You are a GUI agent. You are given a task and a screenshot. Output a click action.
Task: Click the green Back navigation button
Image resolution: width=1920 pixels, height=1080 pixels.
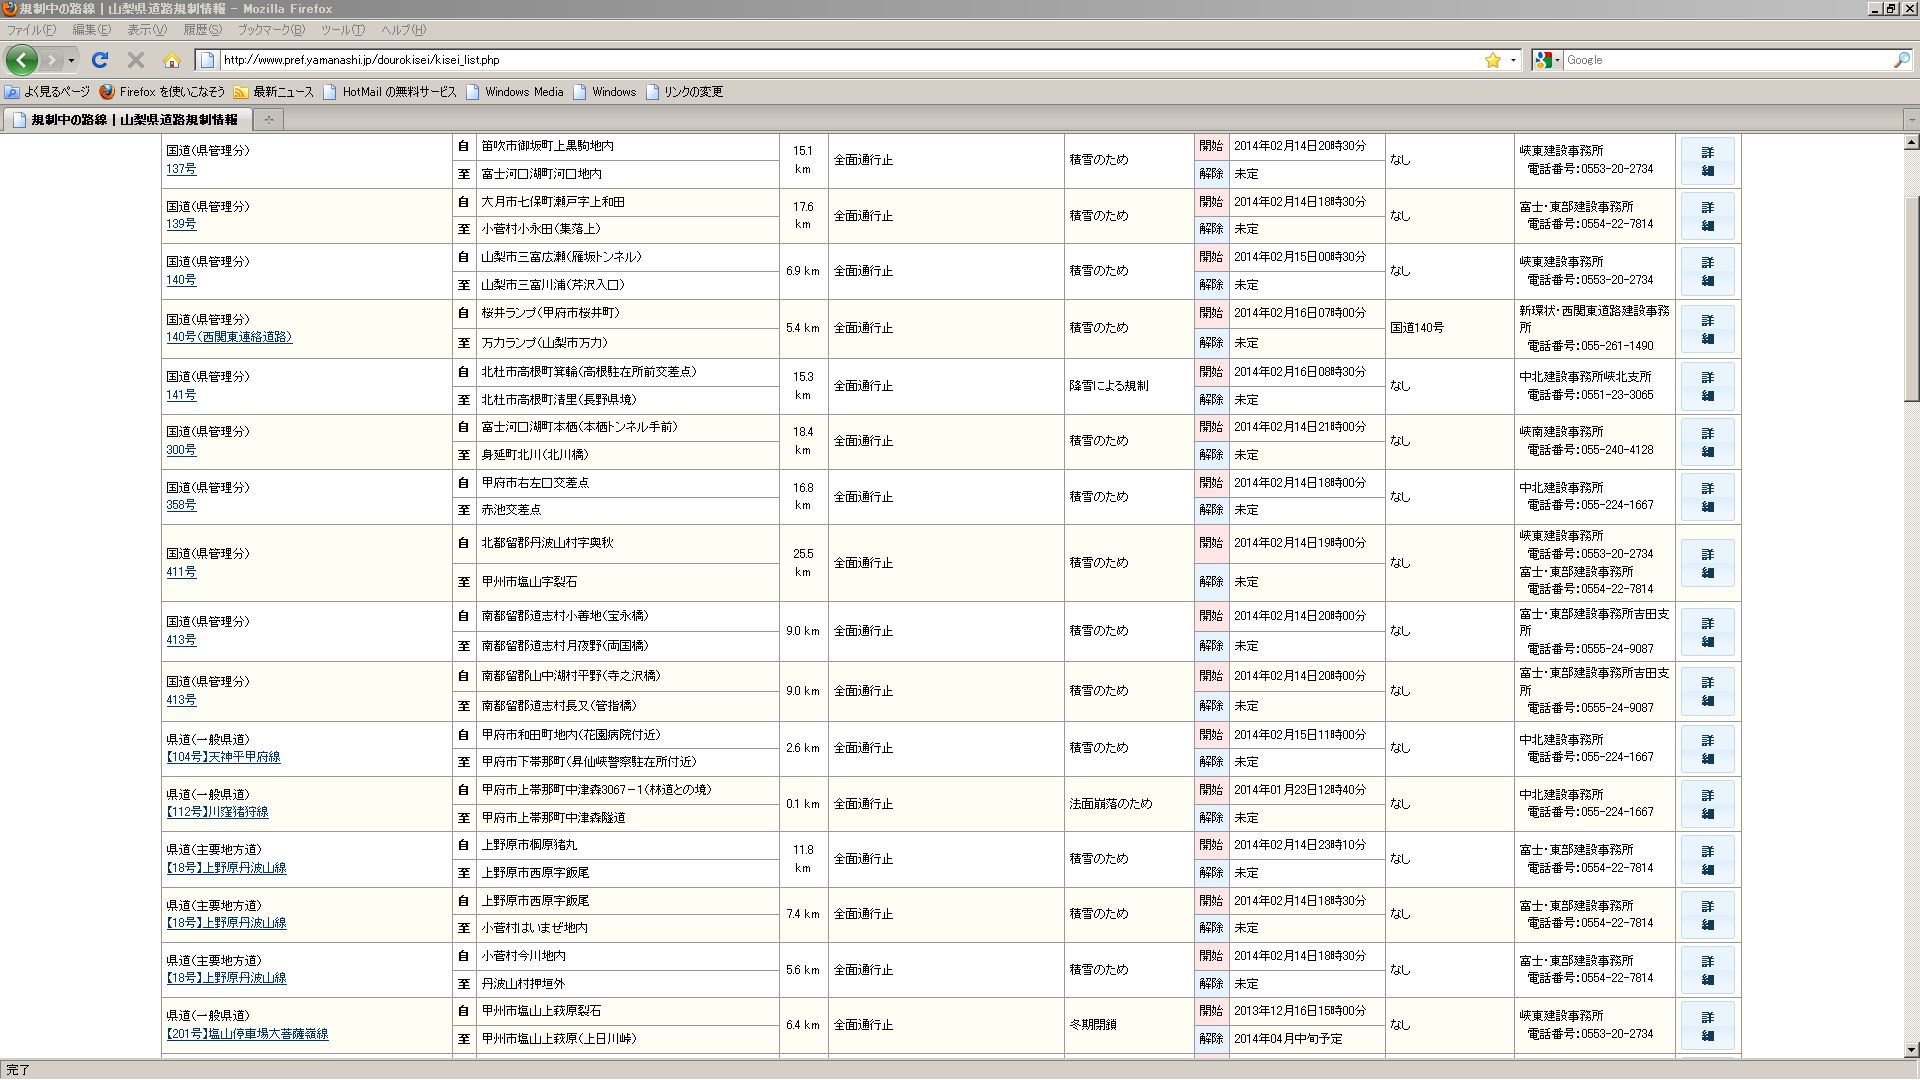point(22,60)
